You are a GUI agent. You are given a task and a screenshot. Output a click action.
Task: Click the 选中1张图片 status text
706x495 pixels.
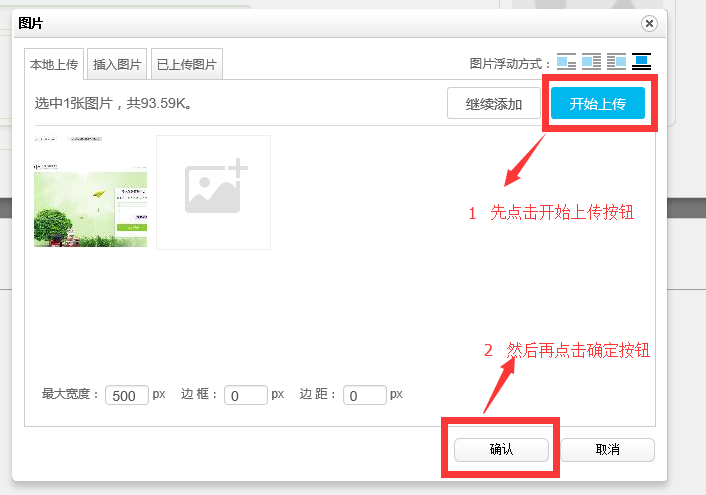click(x=113, y=103)
